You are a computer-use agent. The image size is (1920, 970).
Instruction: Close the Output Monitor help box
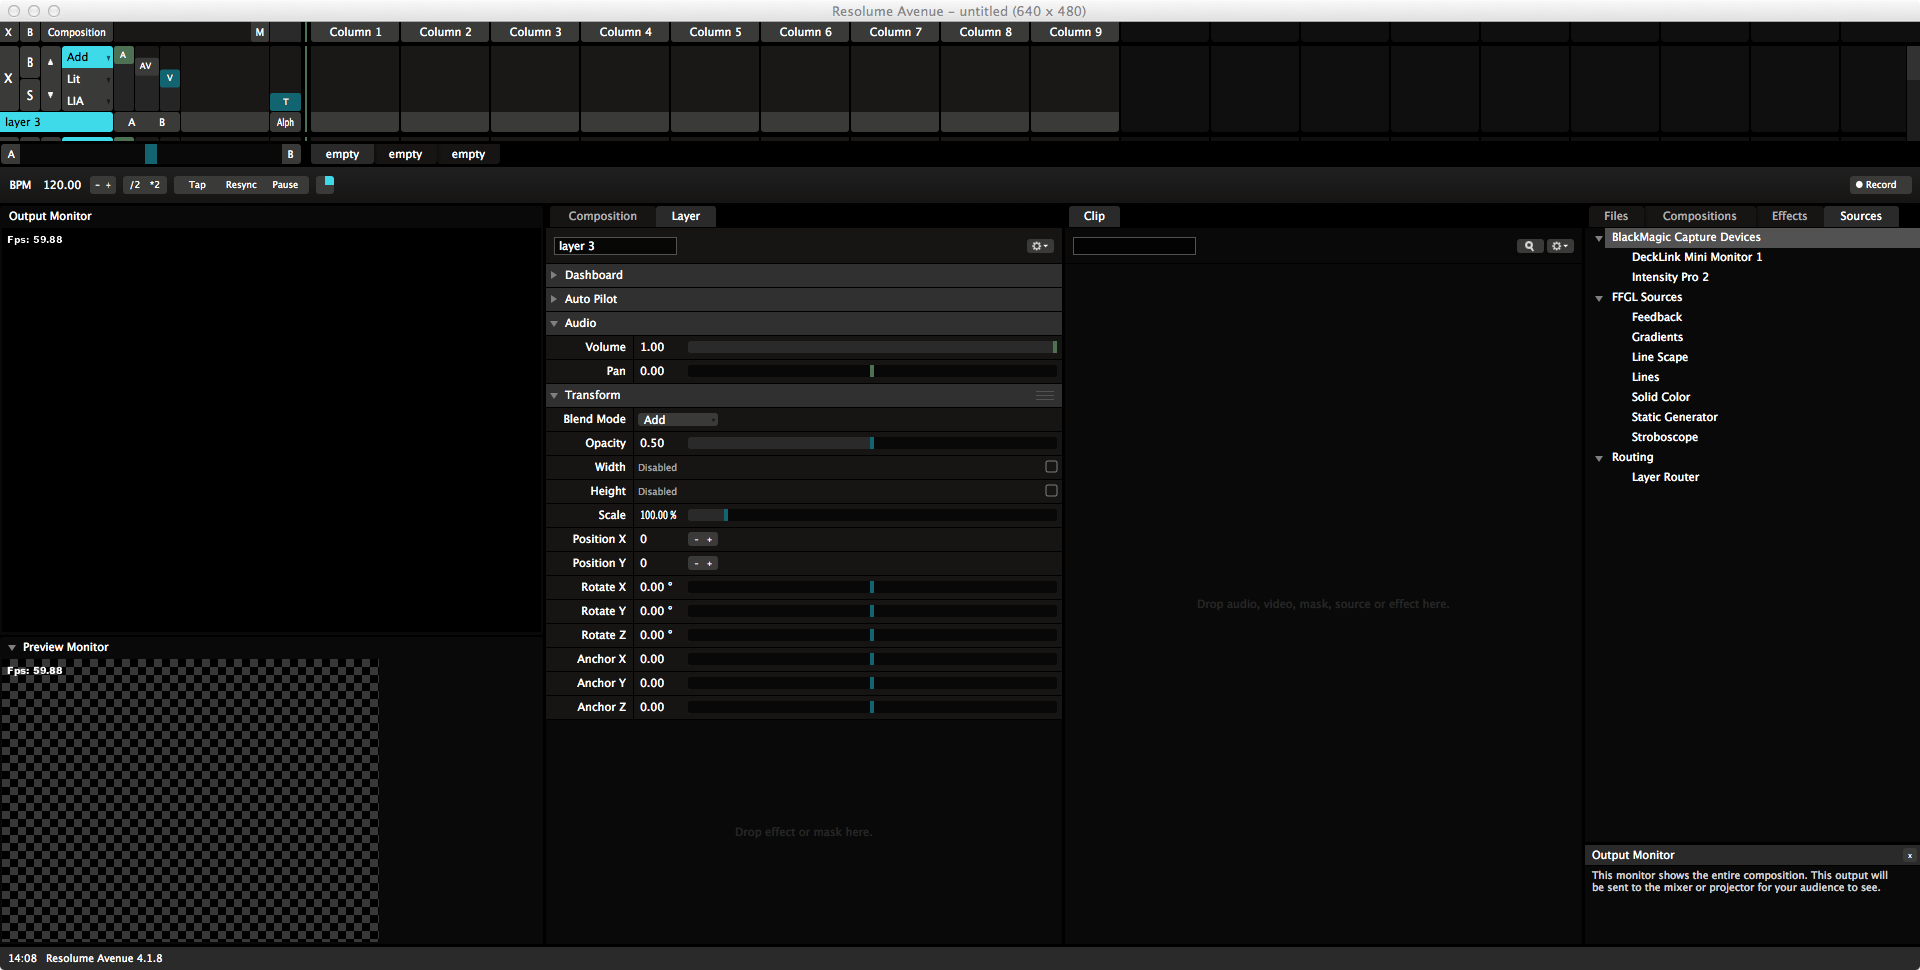tap(1909, 856)
